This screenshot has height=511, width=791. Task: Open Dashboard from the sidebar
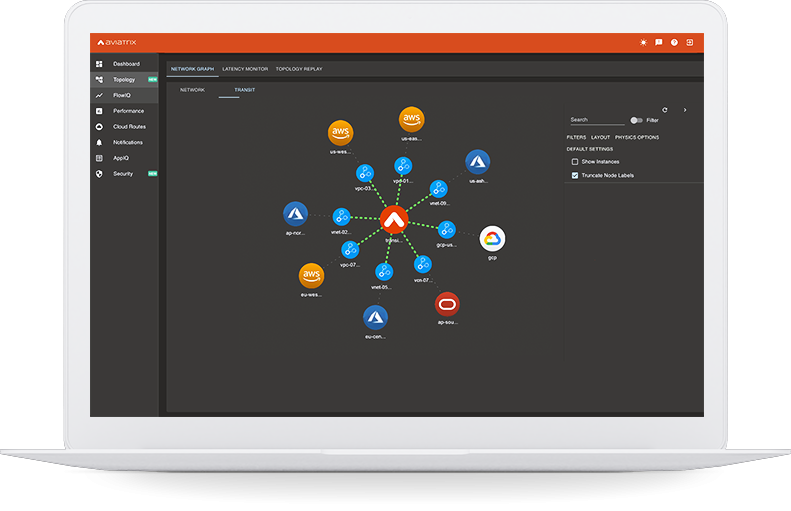click(124, 64)
